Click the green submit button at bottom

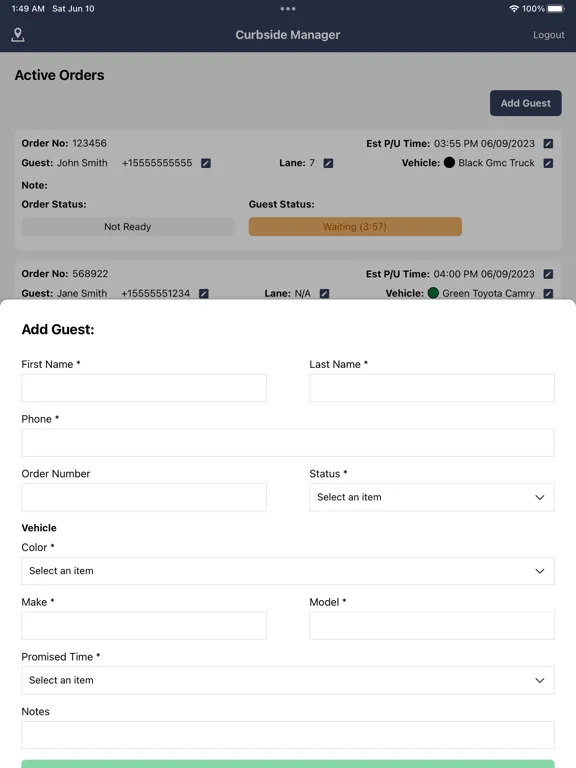coord(288,764)
